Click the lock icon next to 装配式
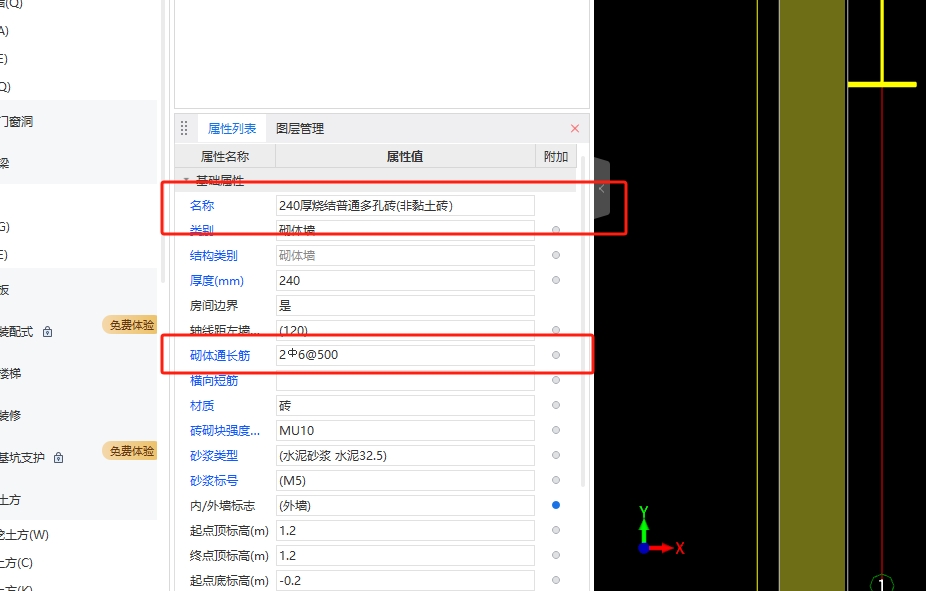 [x=47, y=332]
